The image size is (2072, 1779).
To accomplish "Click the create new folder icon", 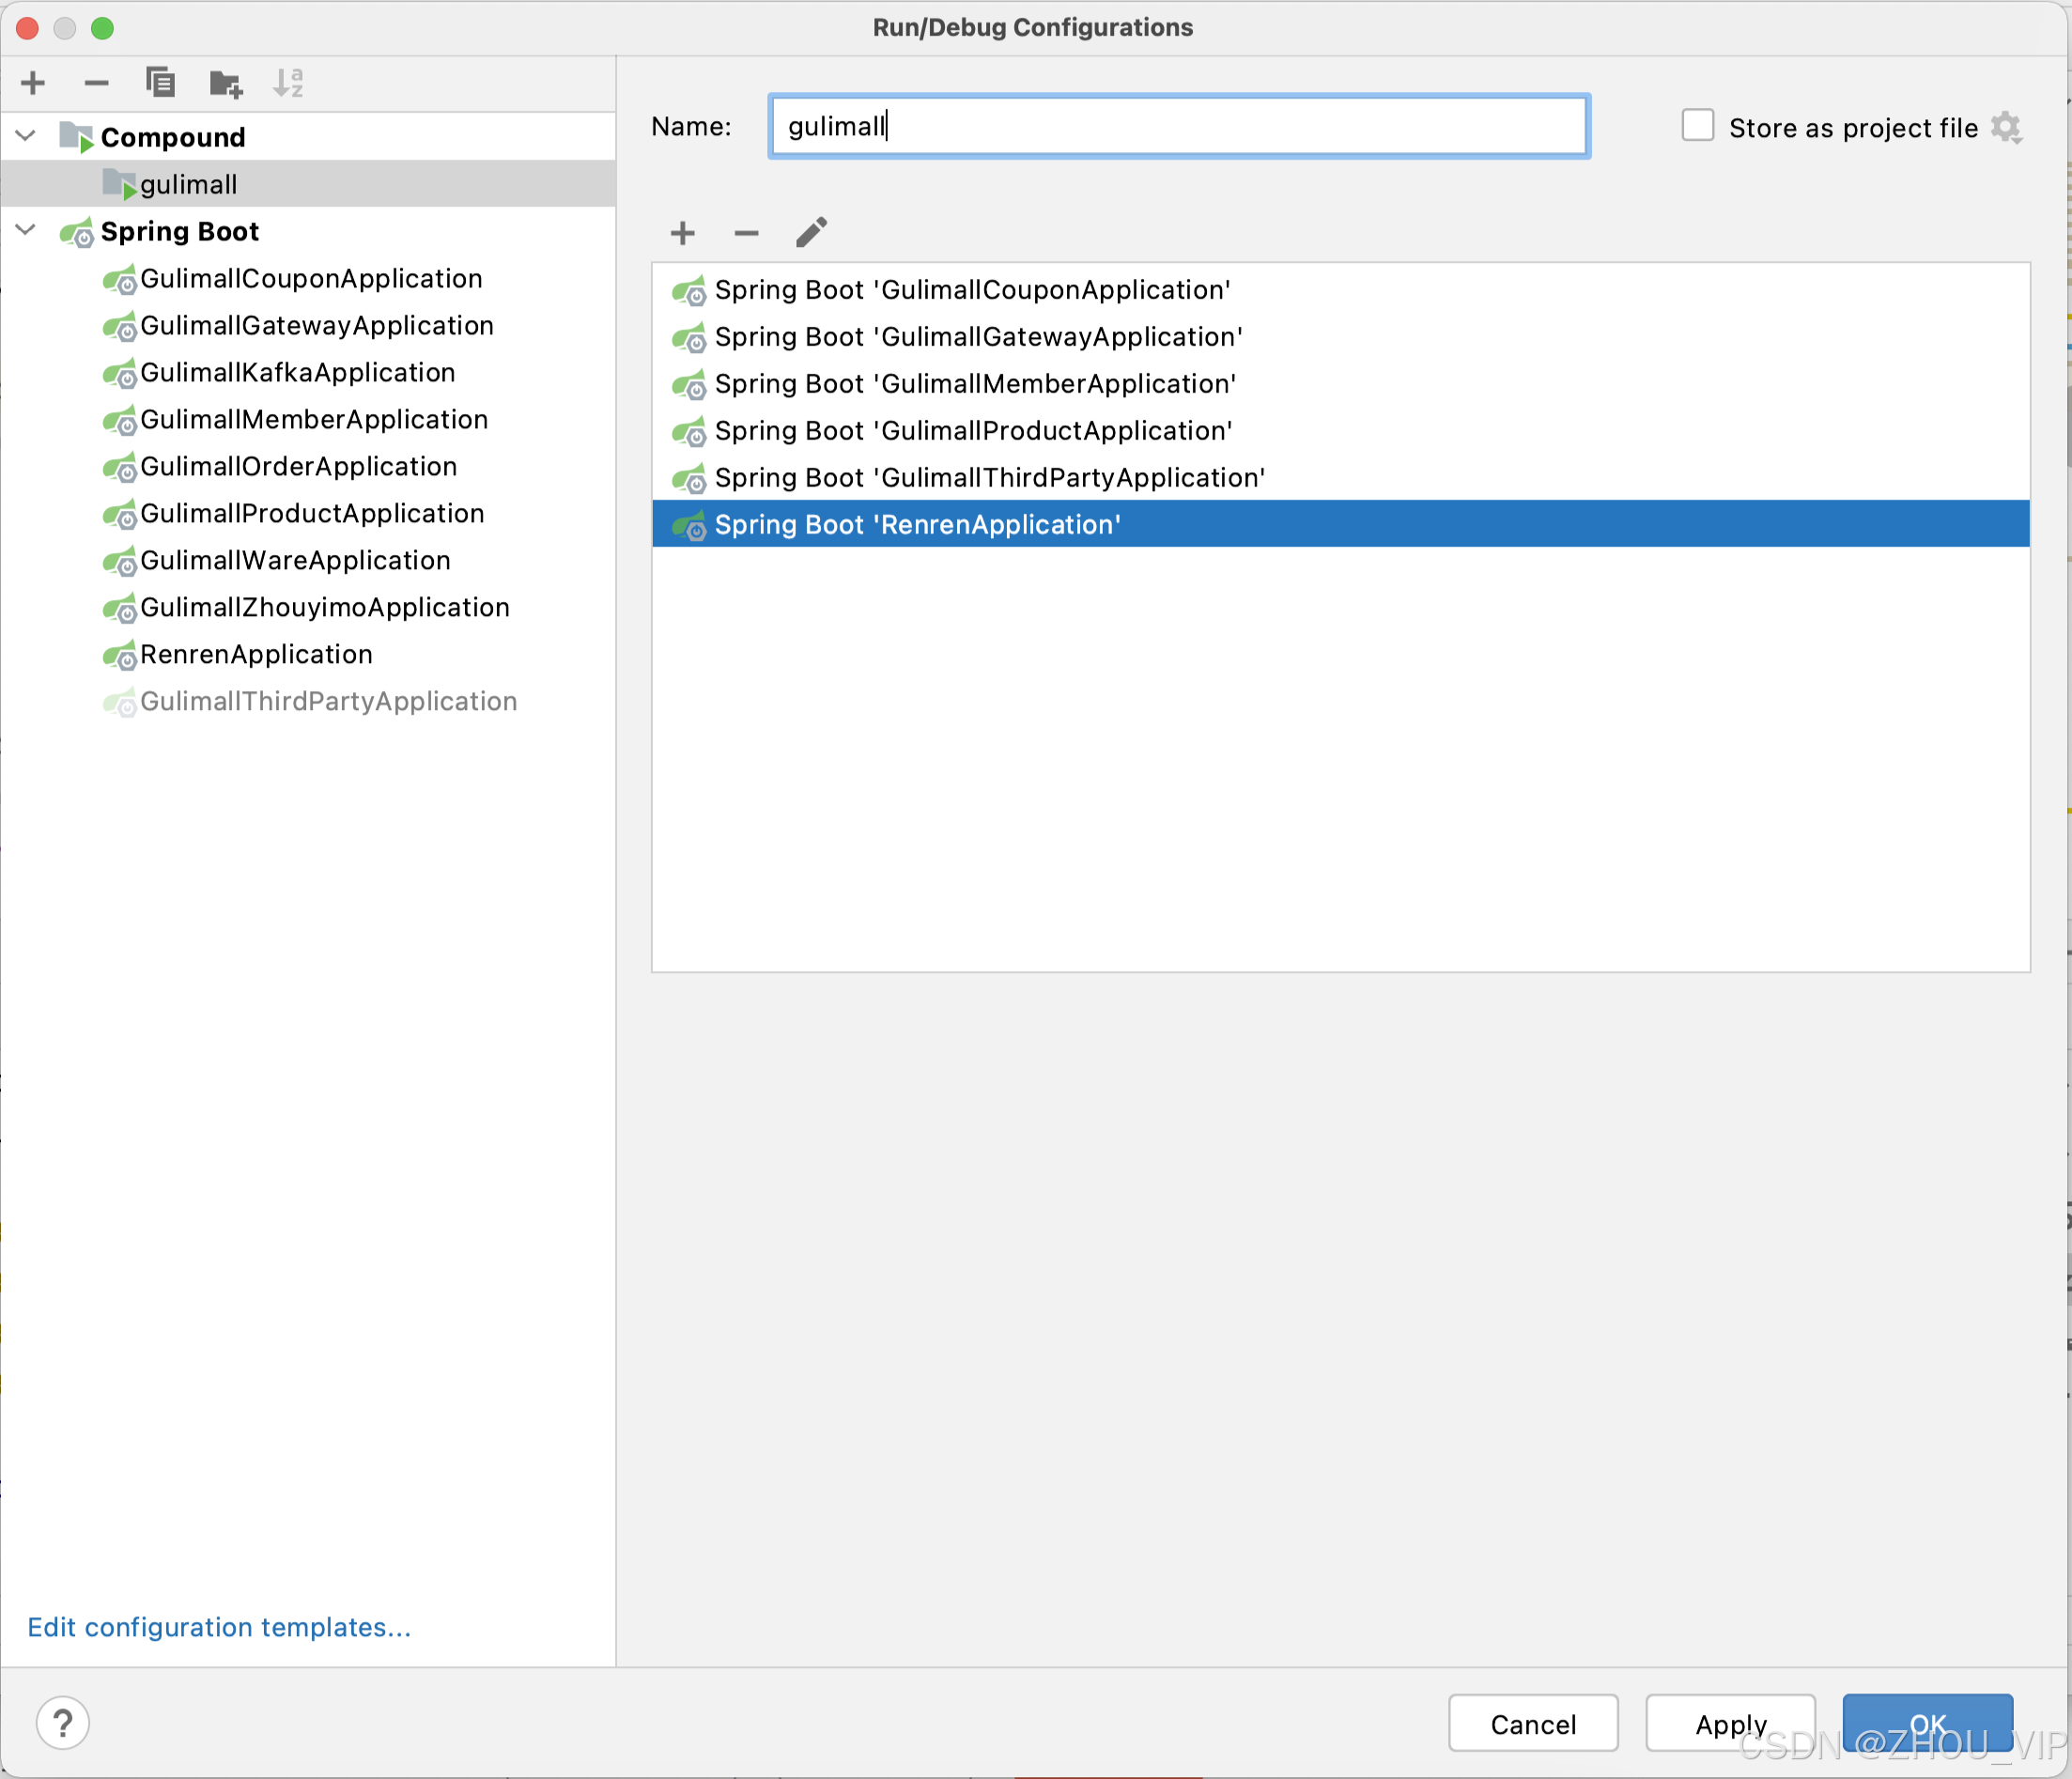I will point(225,83).
